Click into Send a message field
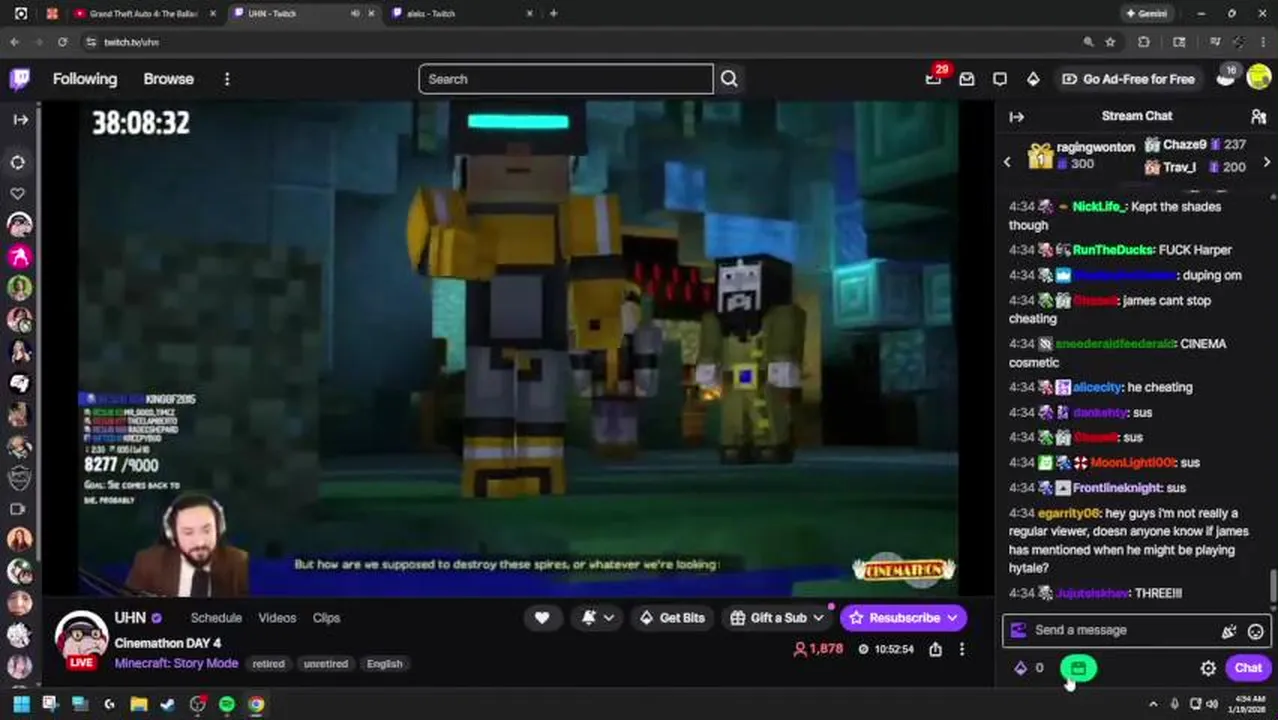The height and width of the screenshot is (720, 1278). [x=1120, y=630]
